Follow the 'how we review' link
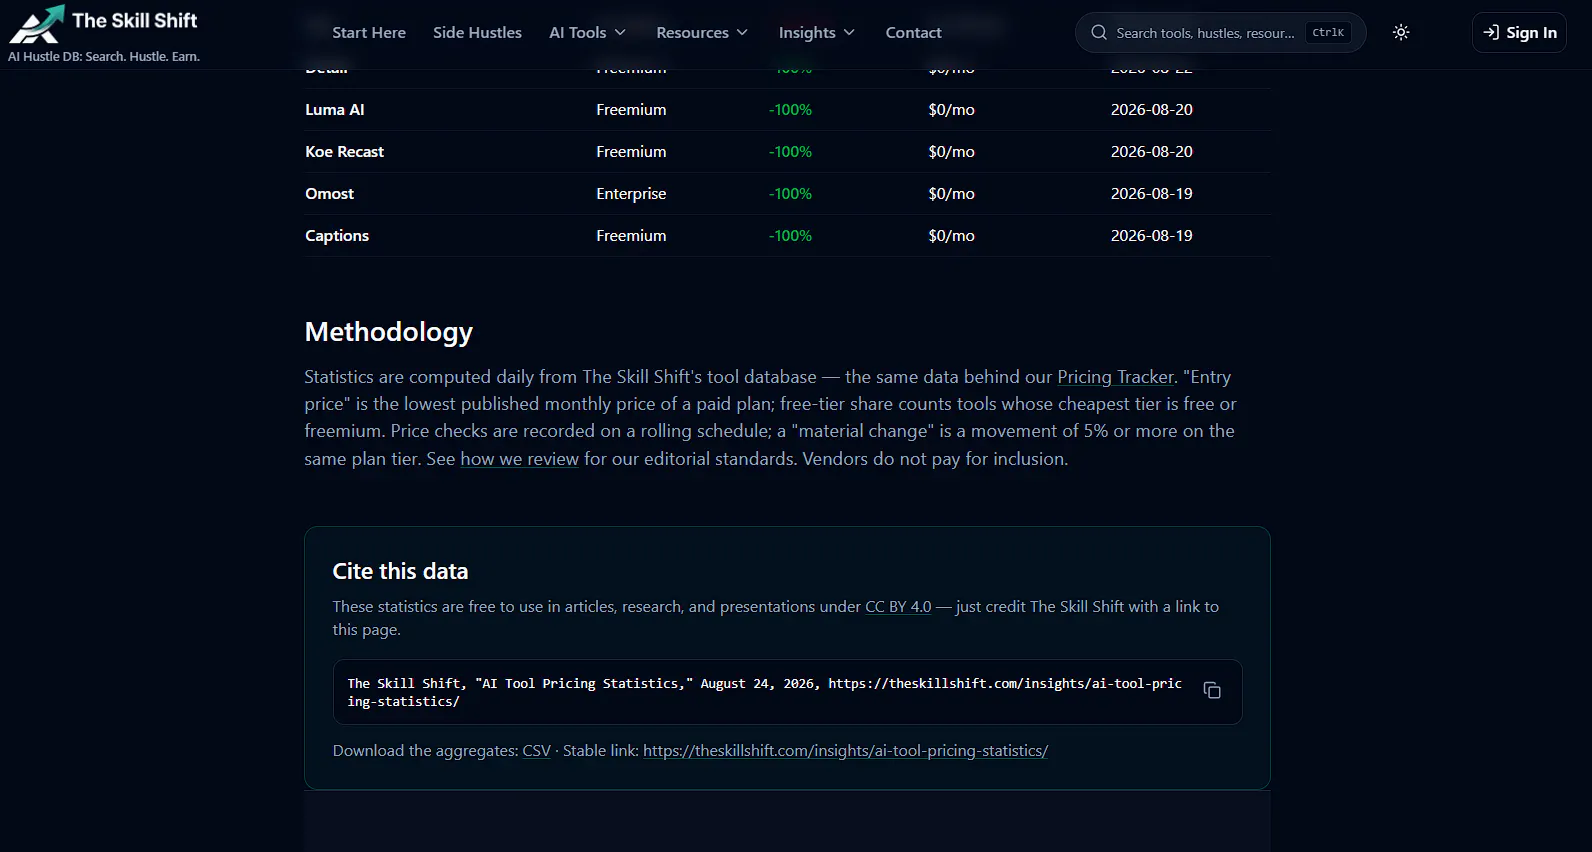The image size is (1592, 852). 519,459
